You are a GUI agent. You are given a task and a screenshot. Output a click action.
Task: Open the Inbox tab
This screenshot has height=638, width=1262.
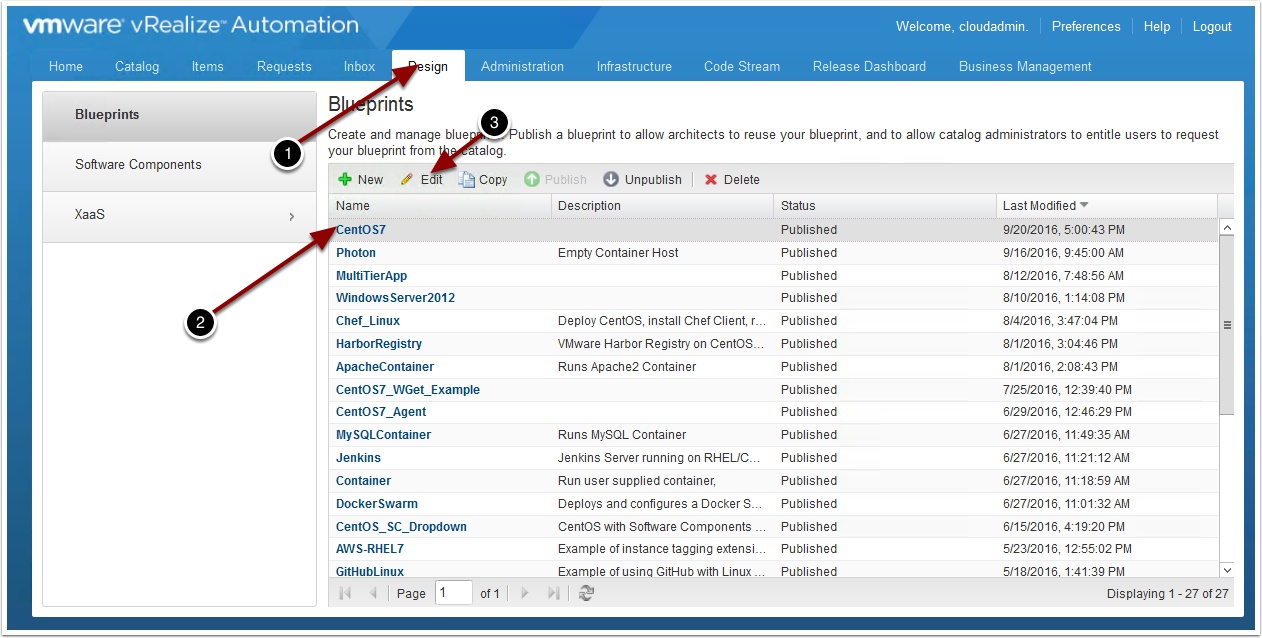[359, 66]
